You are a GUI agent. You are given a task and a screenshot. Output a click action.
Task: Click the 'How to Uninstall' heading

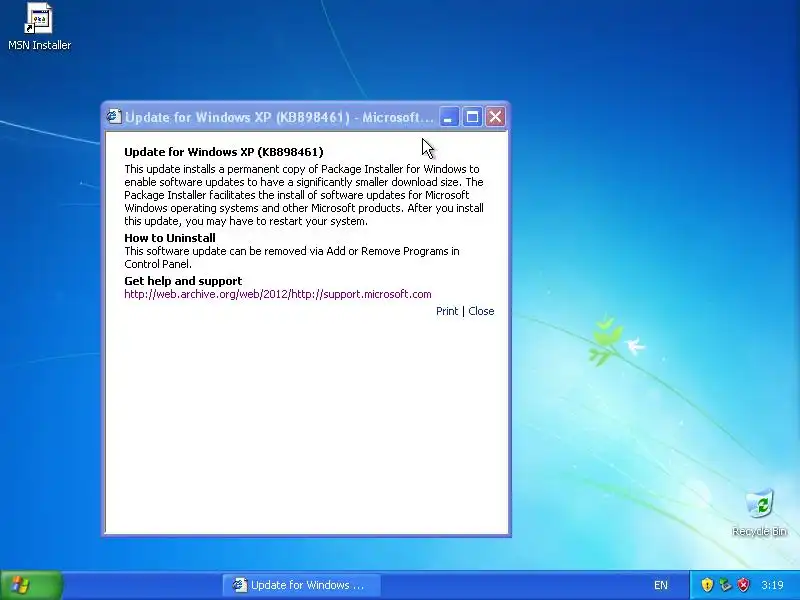click(x=170, y=238)
